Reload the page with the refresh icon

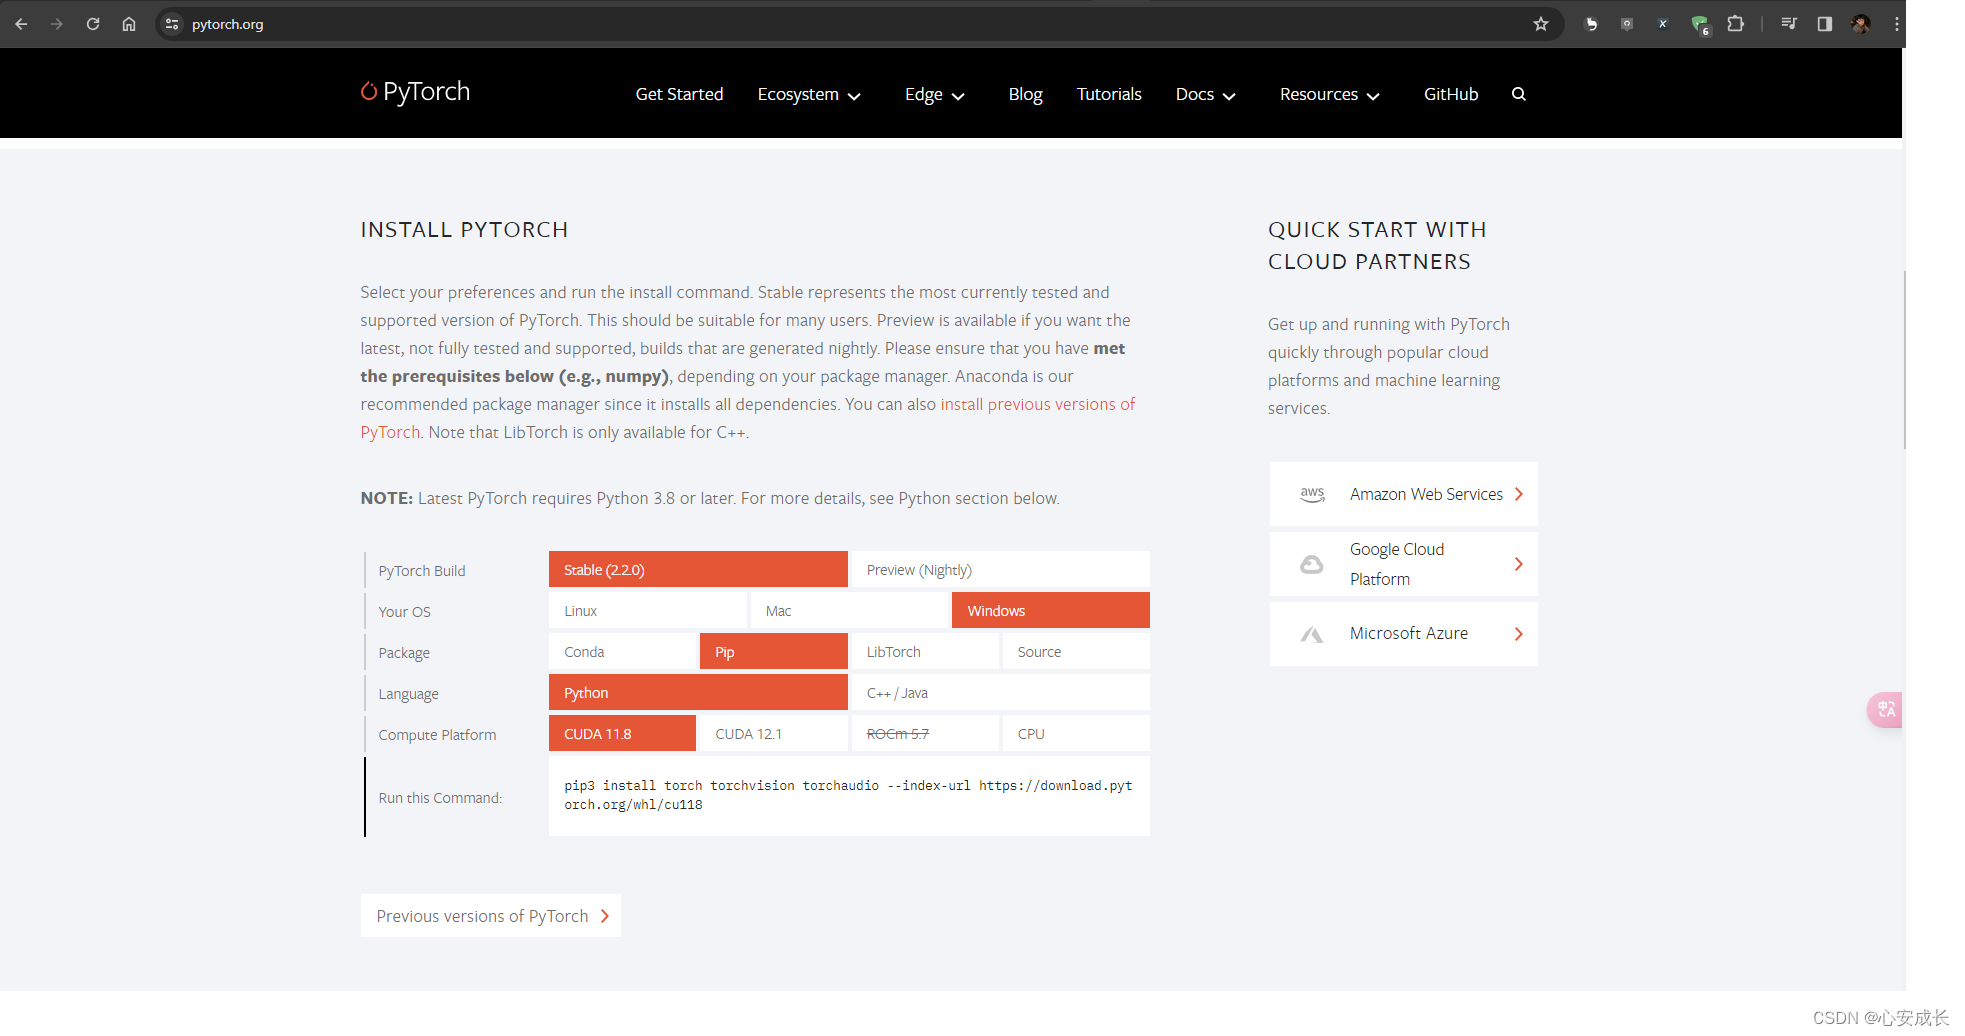(x=93, y=24)
